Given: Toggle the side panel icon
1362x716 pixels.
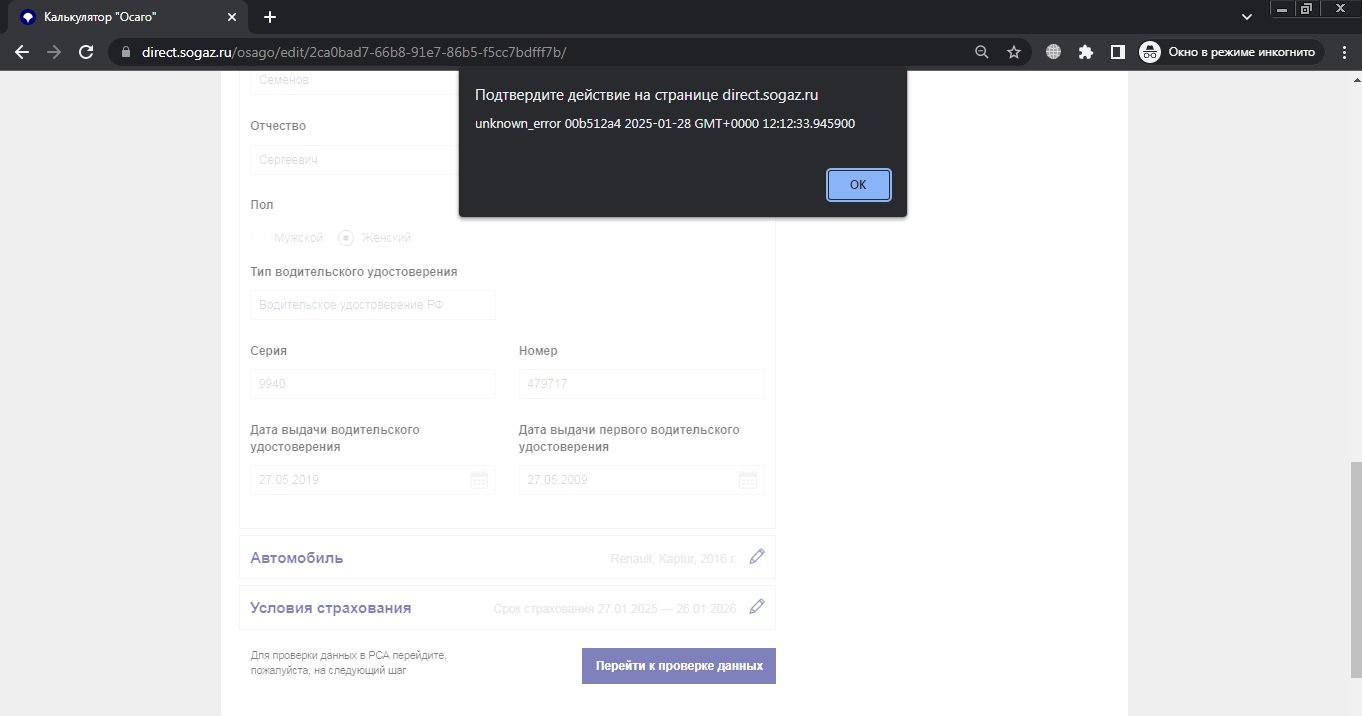Looking at the screenshot, I should (x=1118, y=52).
